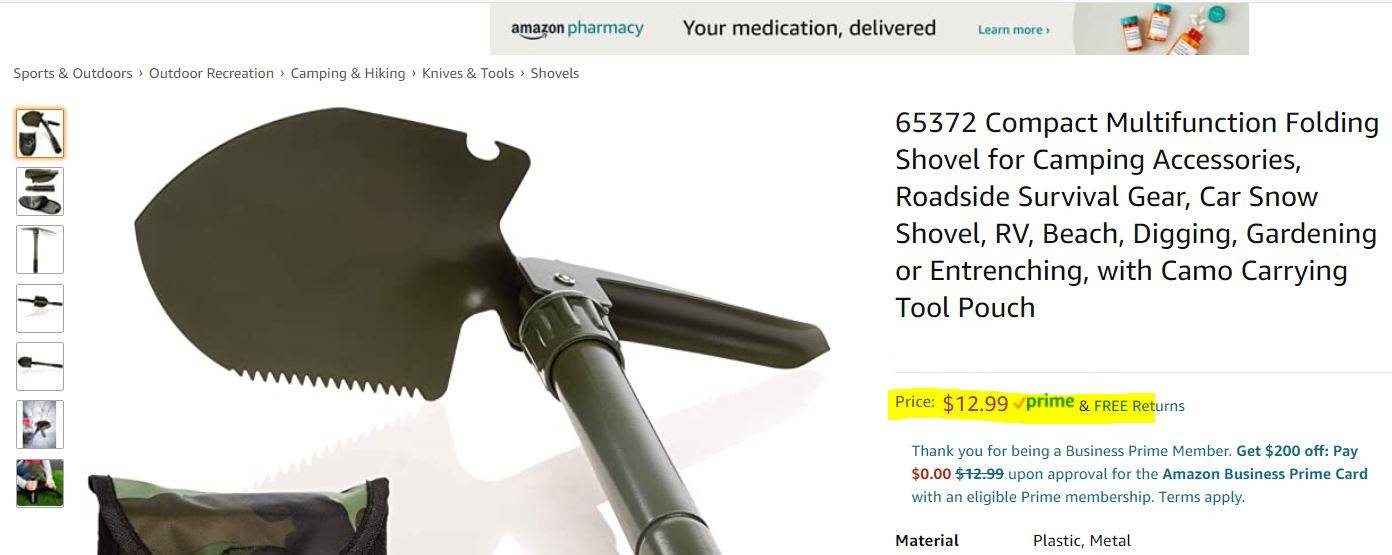
Task: Select the fourth product thumbnail
Action: [40, 308]
